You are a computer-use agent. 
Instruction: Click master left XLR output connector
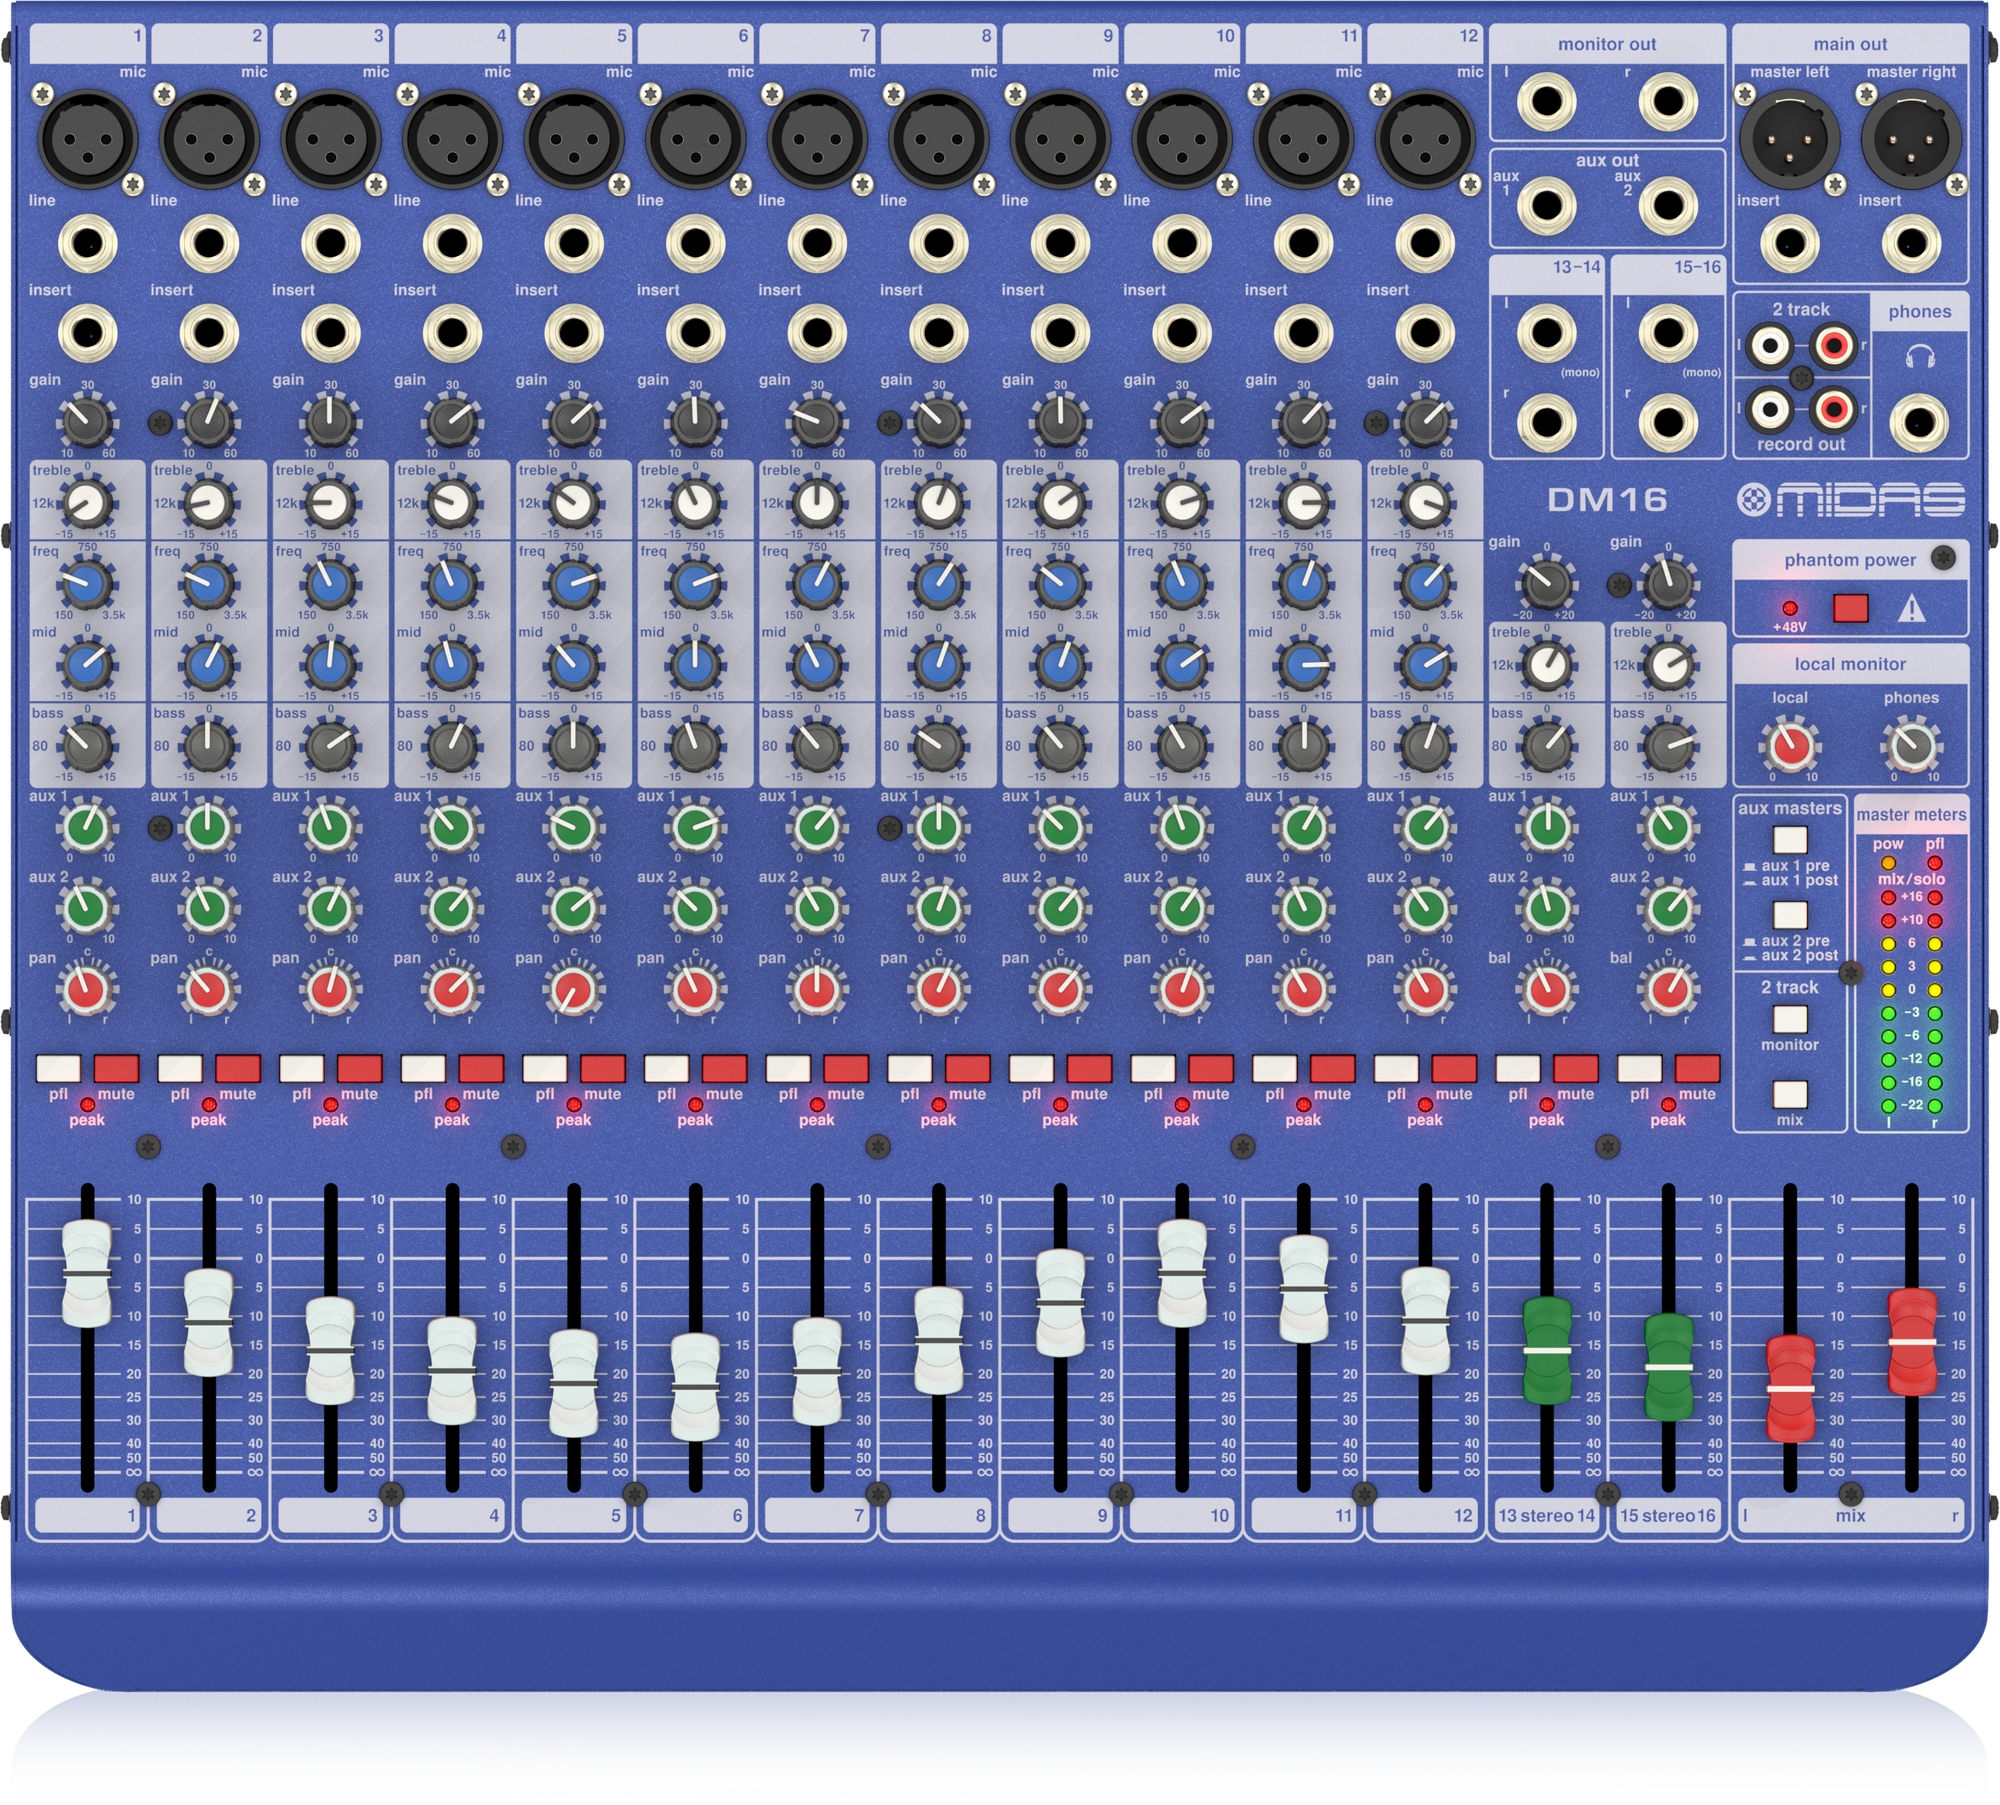point(1789,139)
